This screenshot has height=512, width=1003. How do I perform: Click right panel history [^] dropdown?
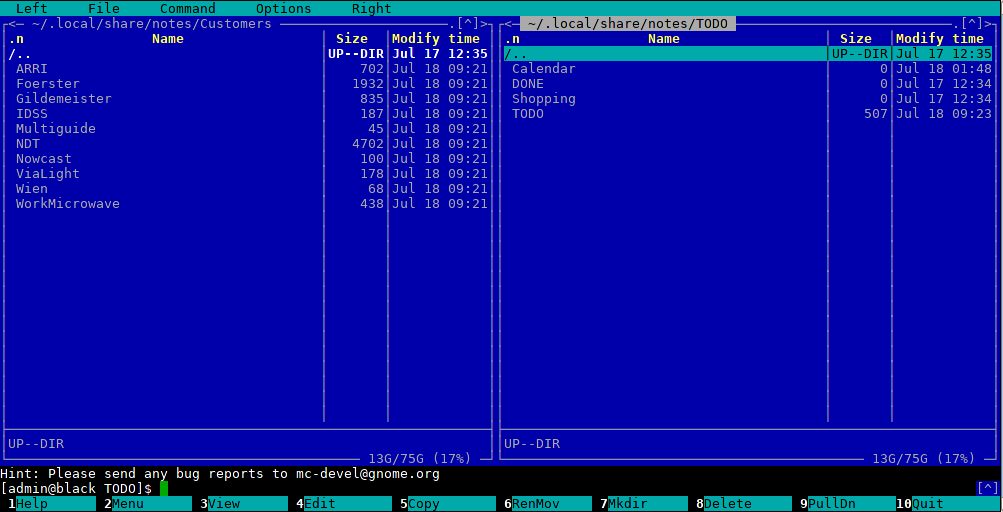tap(971, 23)
